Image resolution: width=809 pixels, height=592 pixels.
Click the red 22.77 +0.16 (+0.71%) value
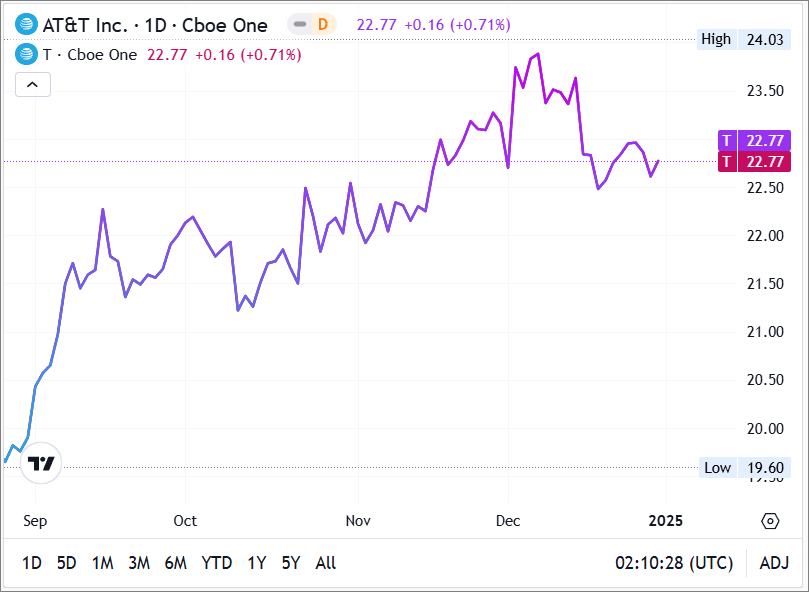[x=224, y=55]
